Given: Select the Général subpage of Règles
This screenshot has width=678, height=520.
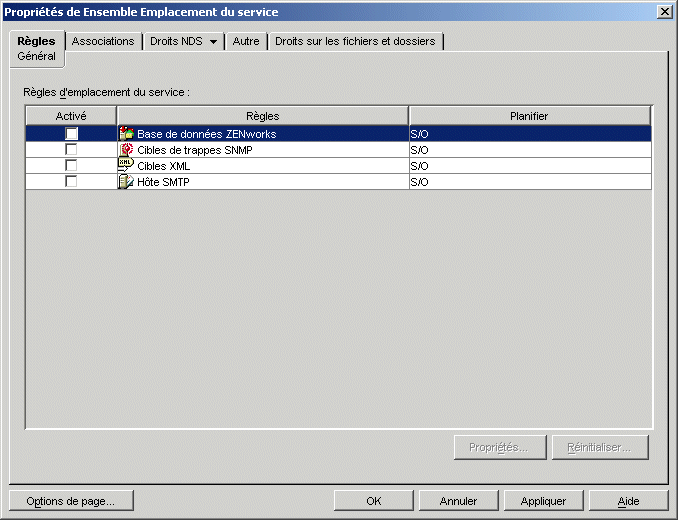Looking at the screenshot, I should point(36,56).
